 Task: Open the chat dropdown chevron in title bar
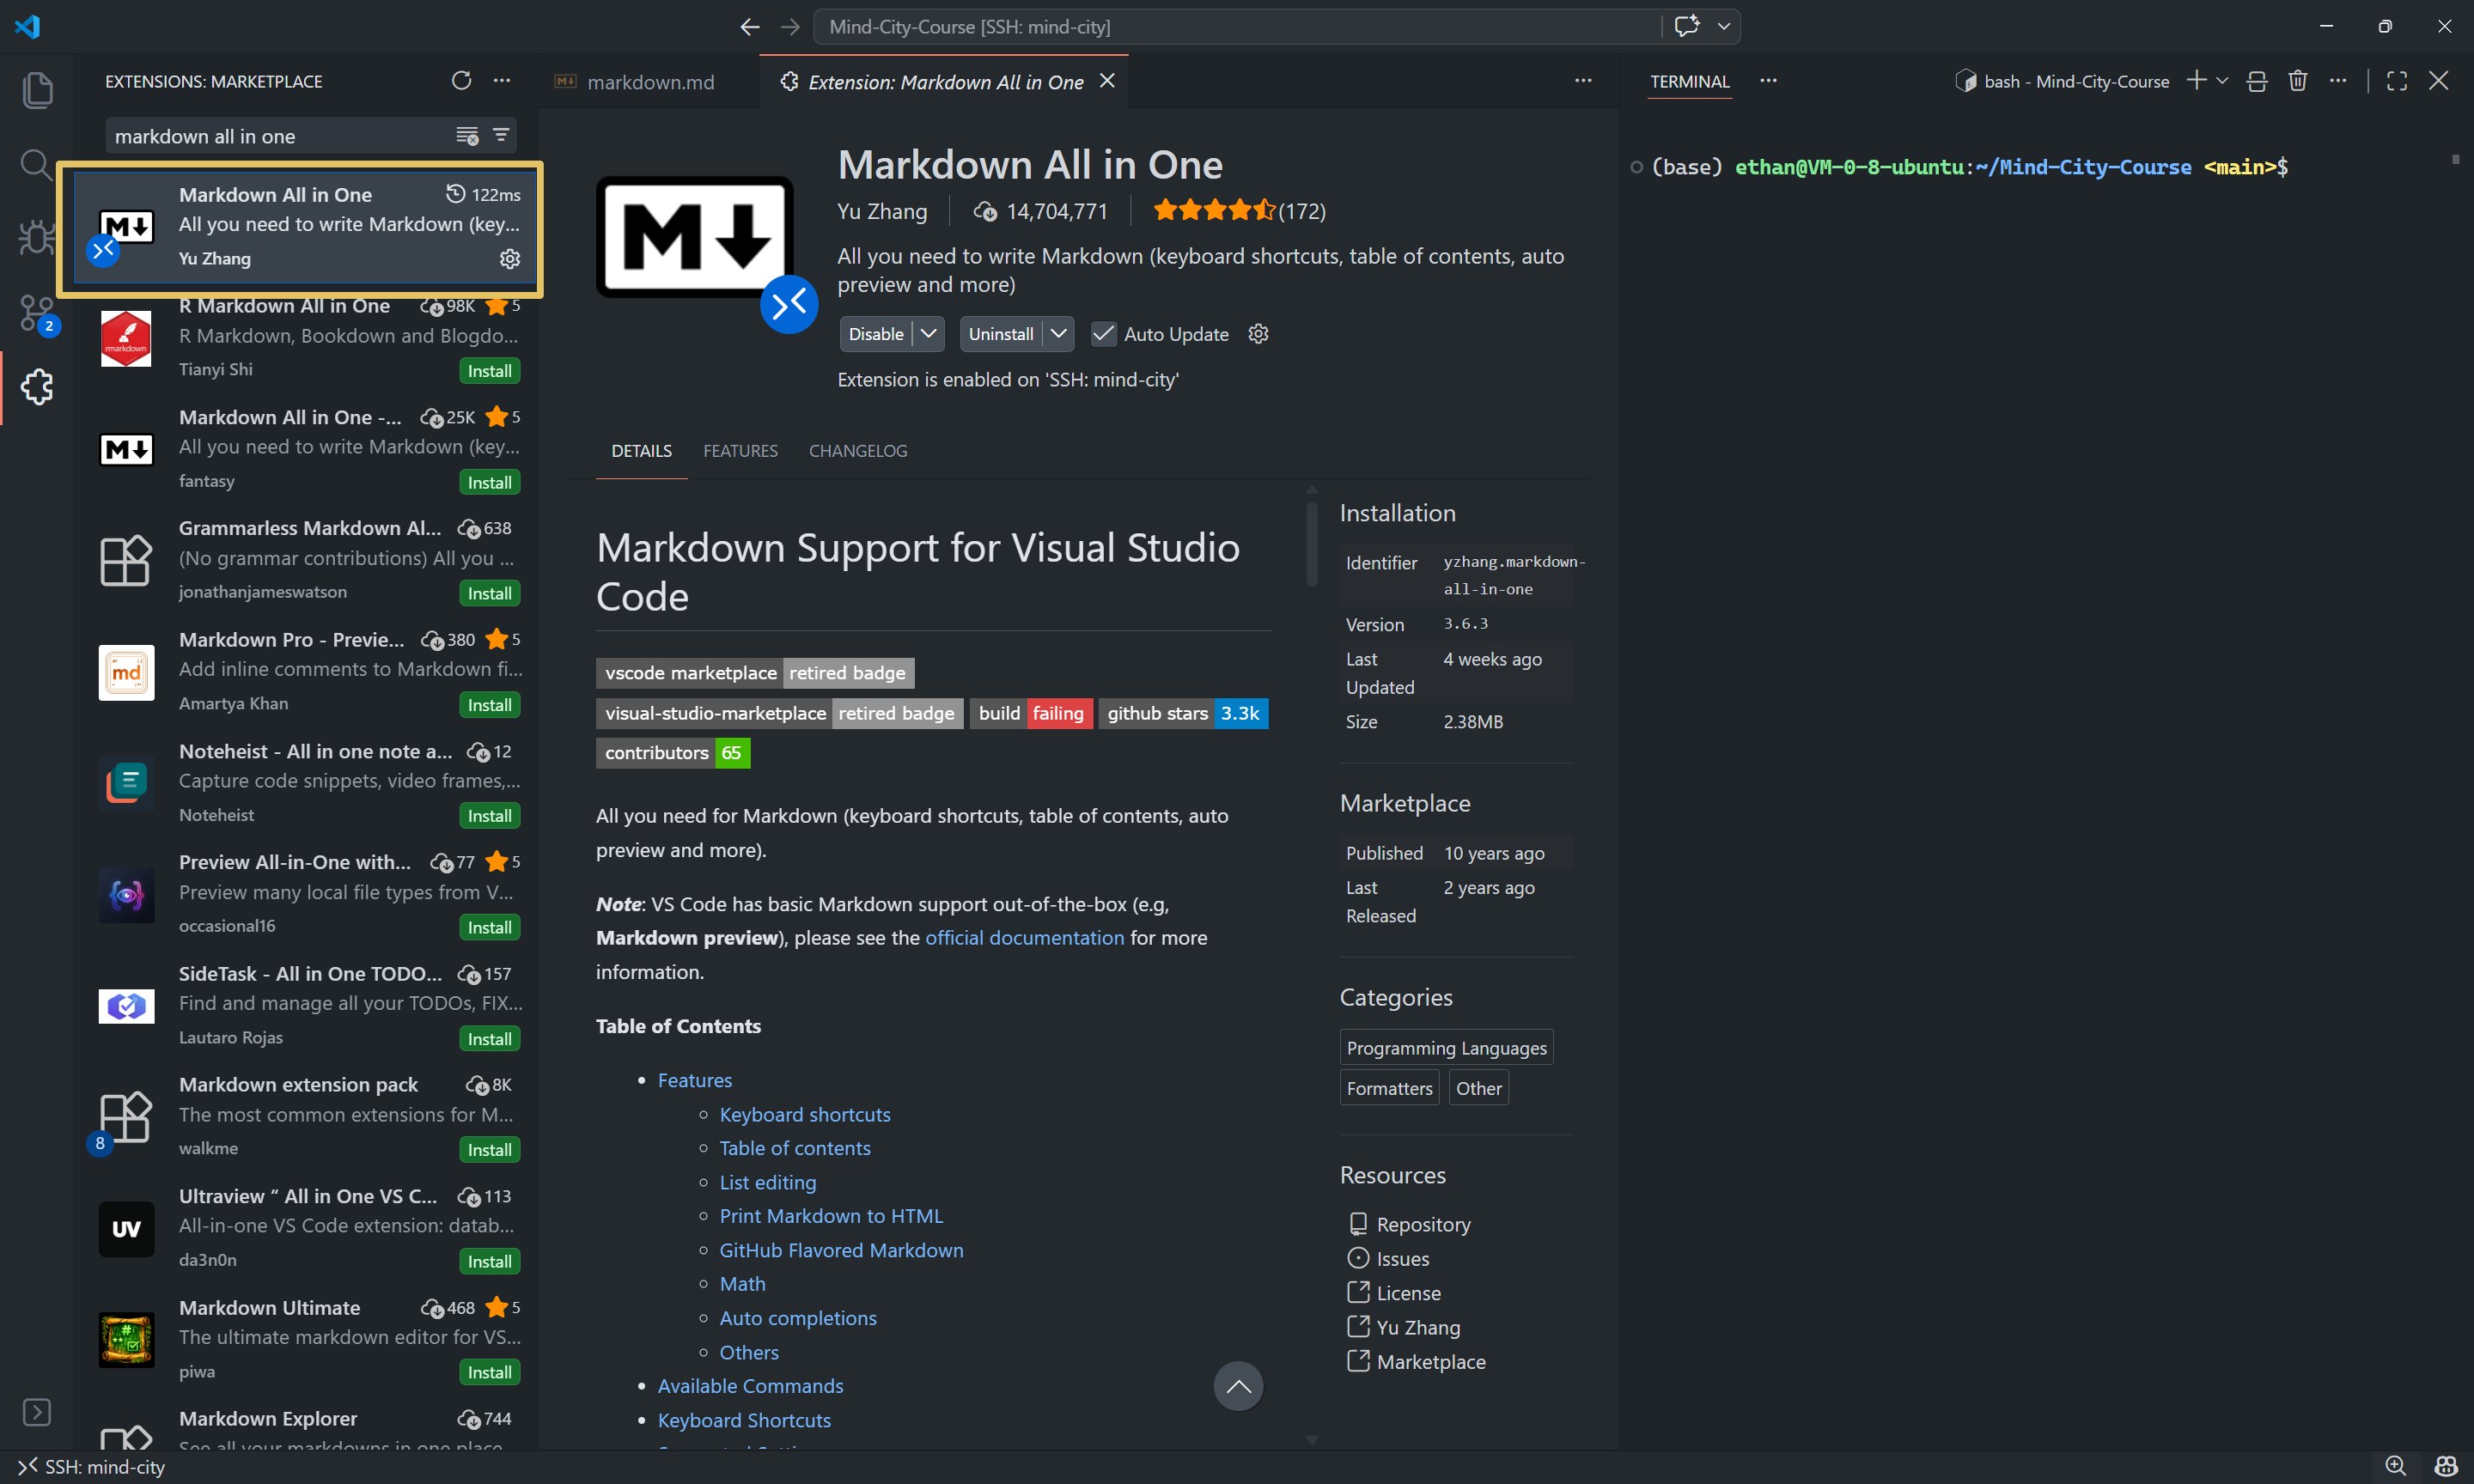(x=1724, y=26)
